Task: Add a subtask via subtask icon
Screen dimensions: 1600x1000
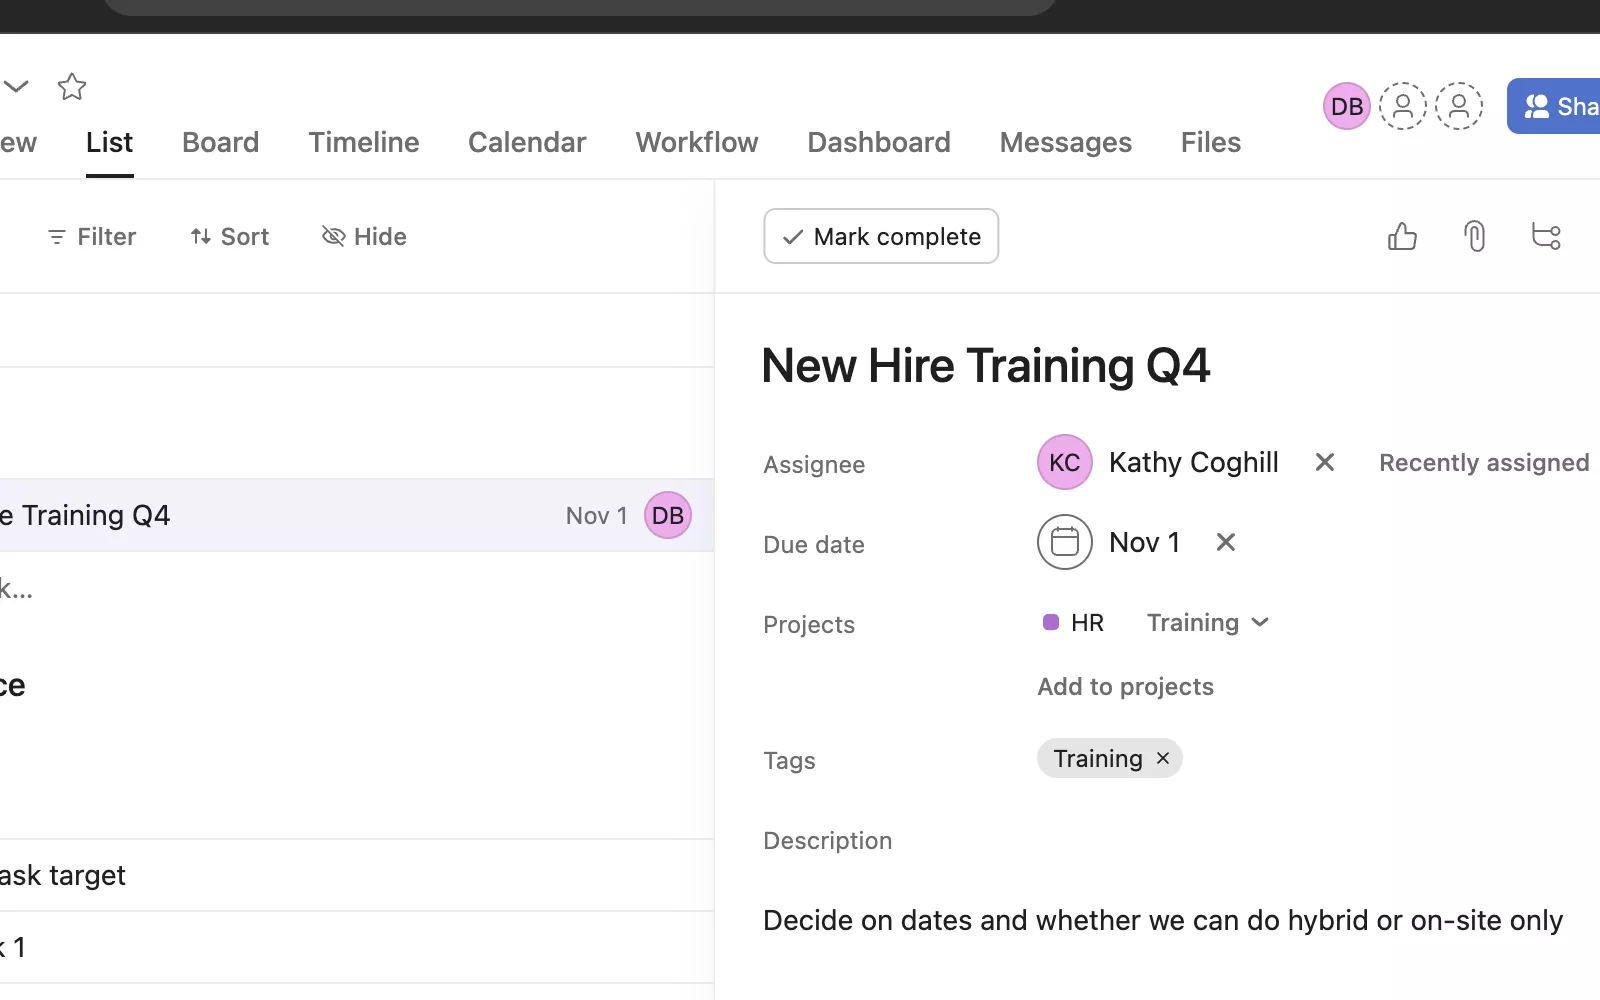Action: 1546,237
